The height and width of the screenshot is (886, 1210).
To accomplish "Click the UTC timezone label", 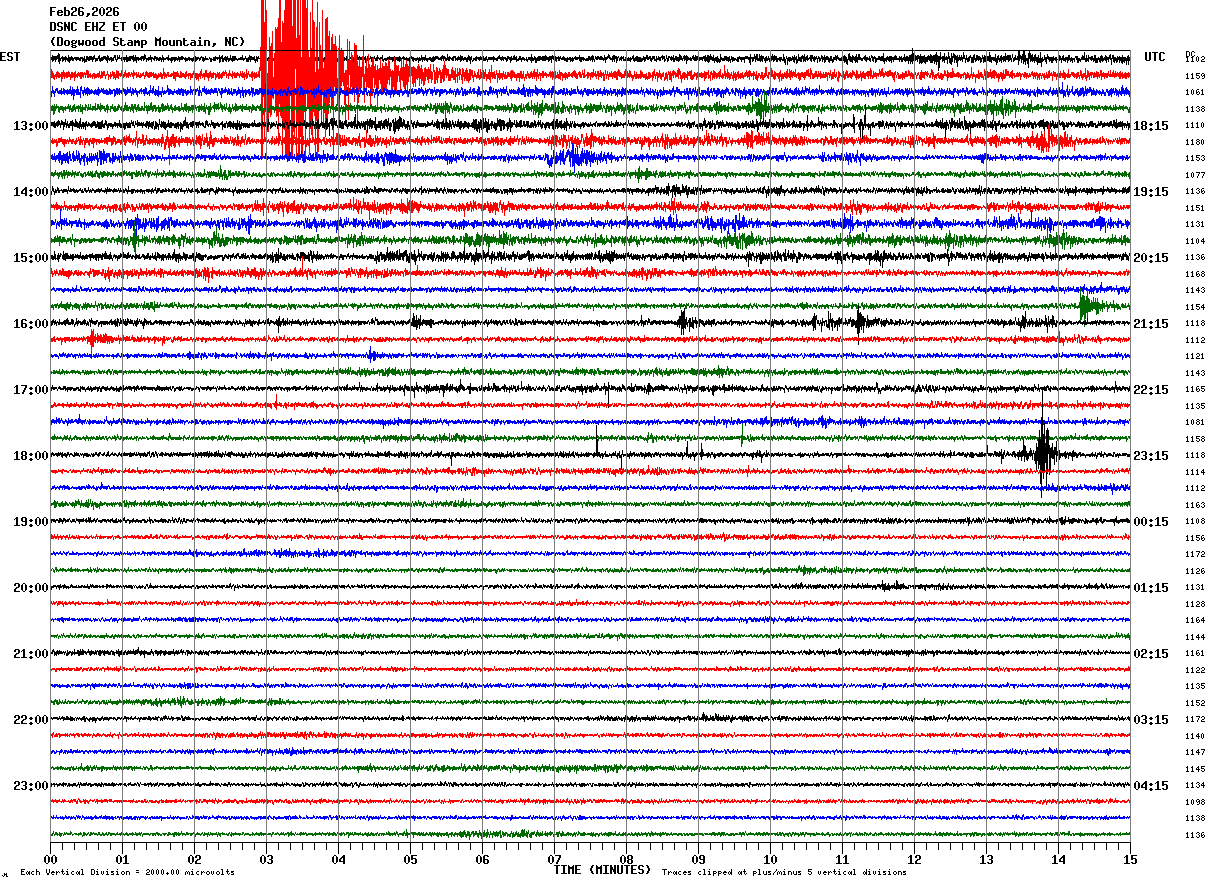I will (x=1155, y=57).
